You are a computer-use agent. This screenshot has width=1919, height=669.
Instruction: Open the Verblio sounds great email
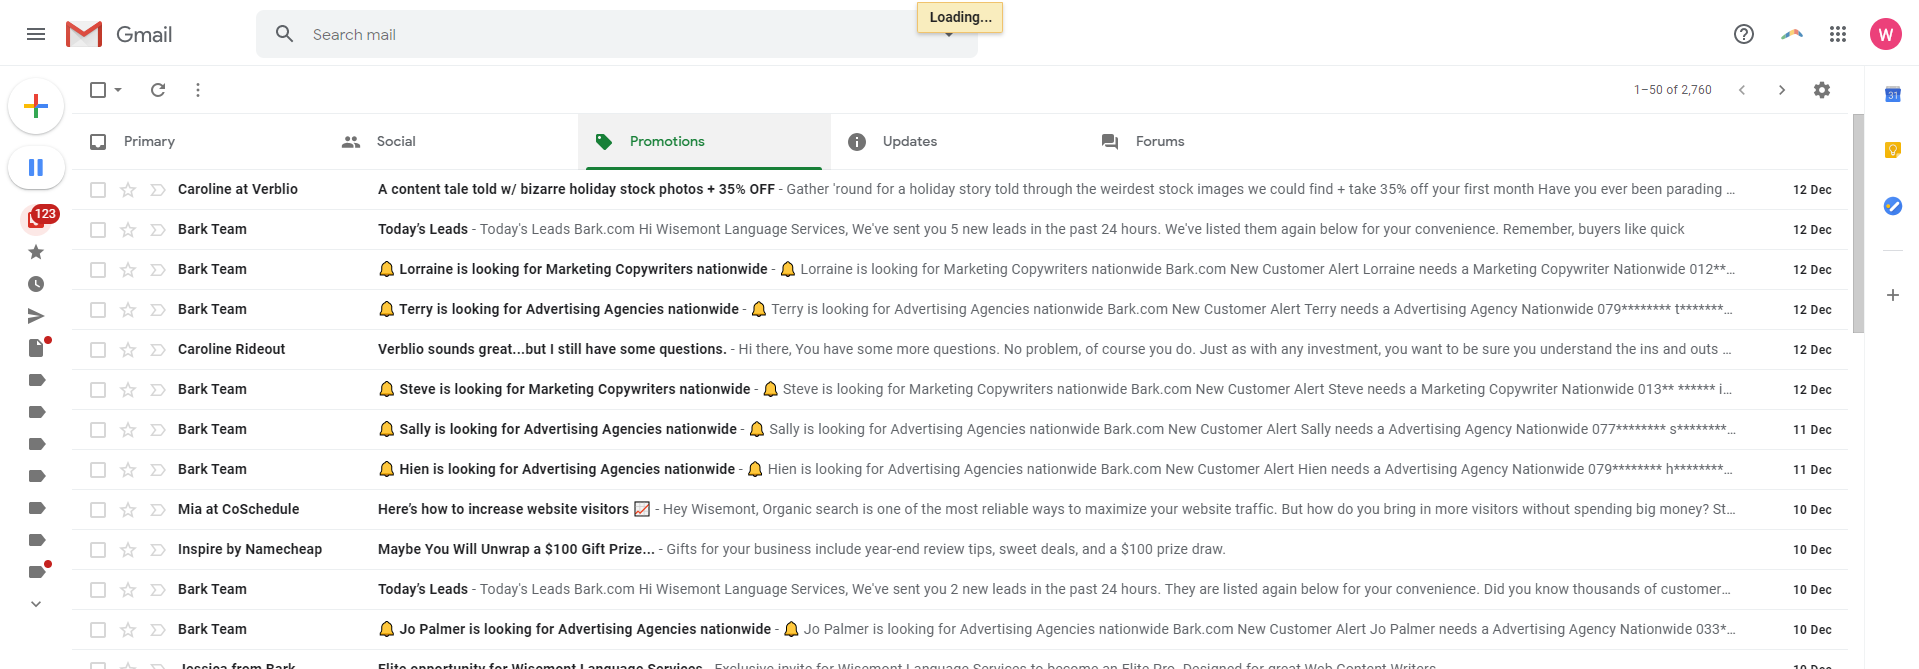[x=551, y=349]
